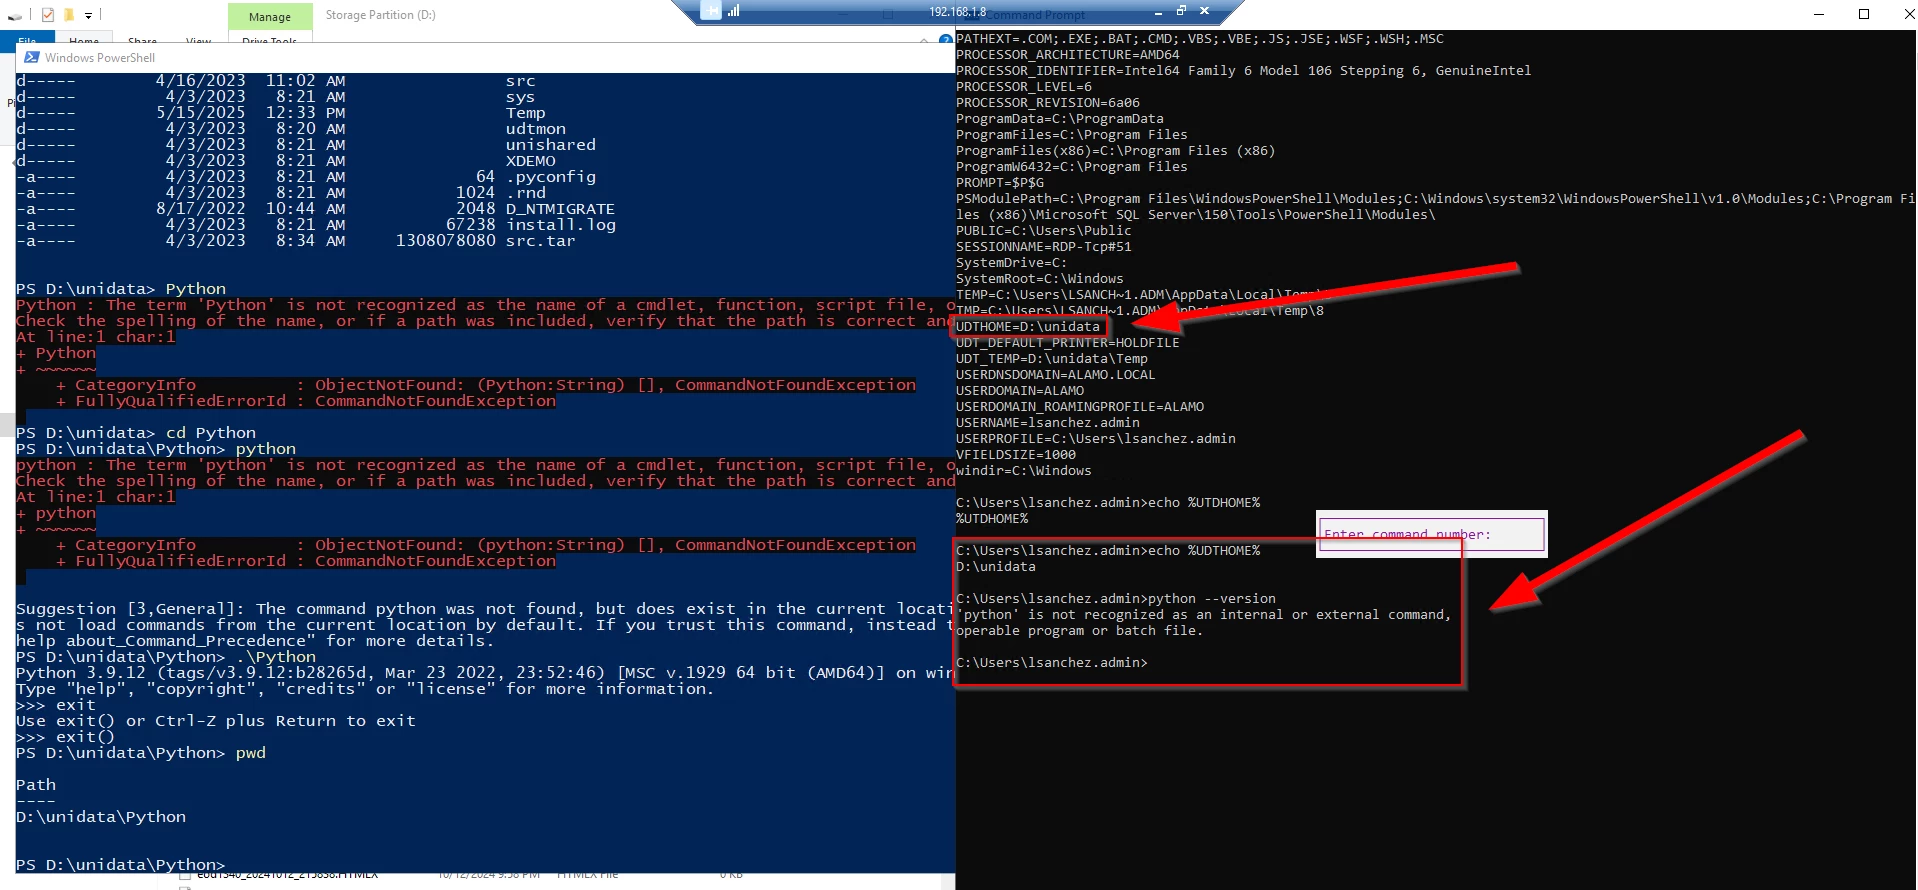Open the Drive Tools ribbon tab
The width and height of the screenshot is (1918, 890).
pos(270,39)
